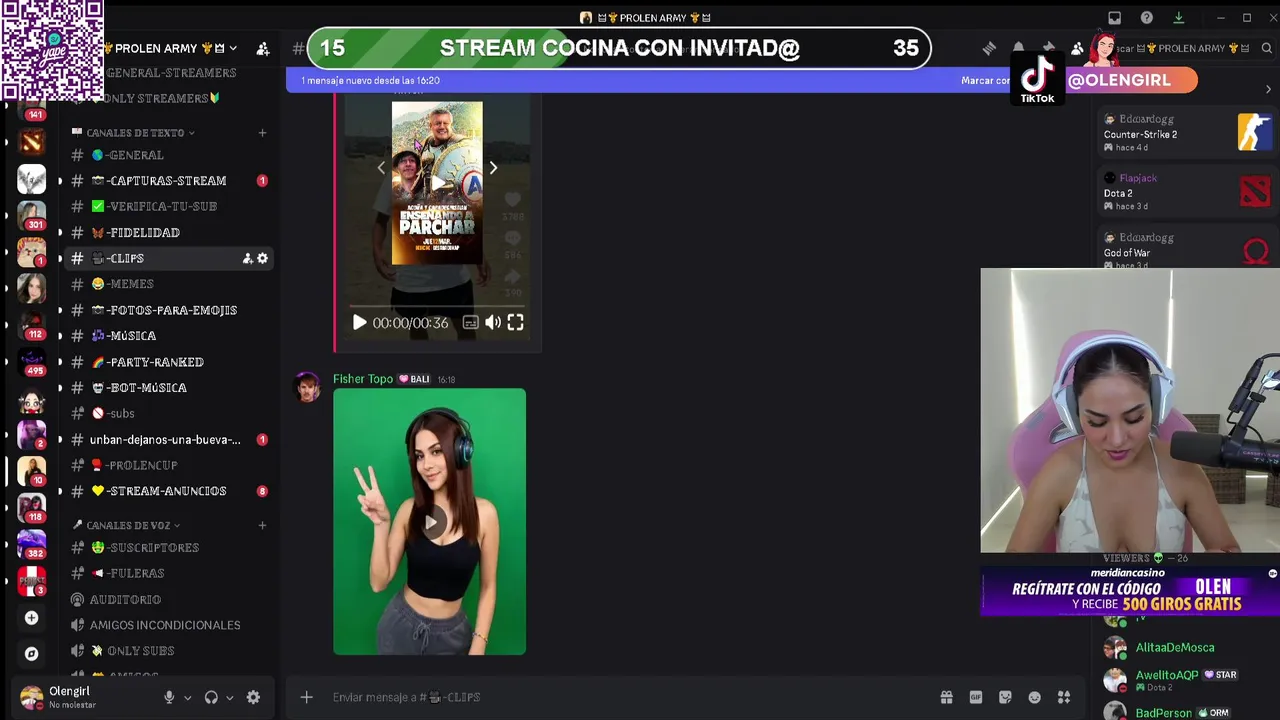Open notification settings bell icon
Screen dimensions: 1280x720
1018,48
